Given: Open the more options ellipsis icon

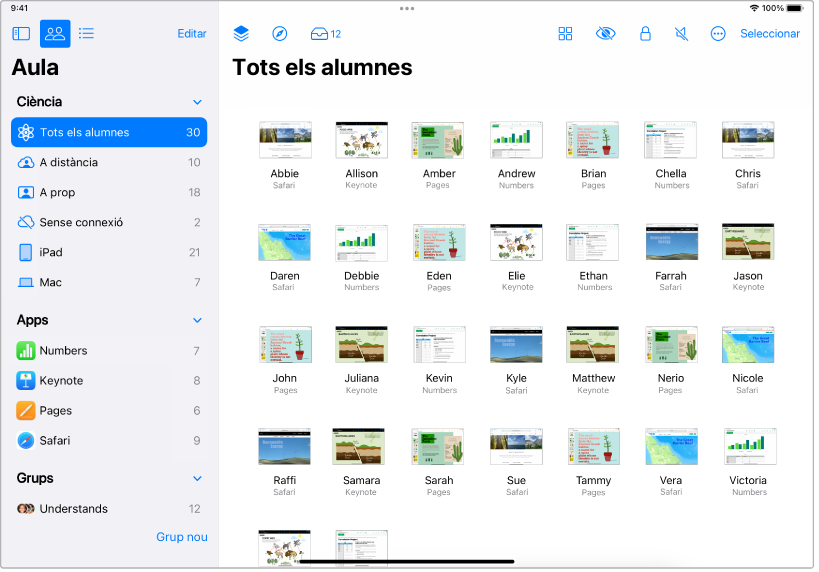Looking at the screenshot, I should coord(718,34).
